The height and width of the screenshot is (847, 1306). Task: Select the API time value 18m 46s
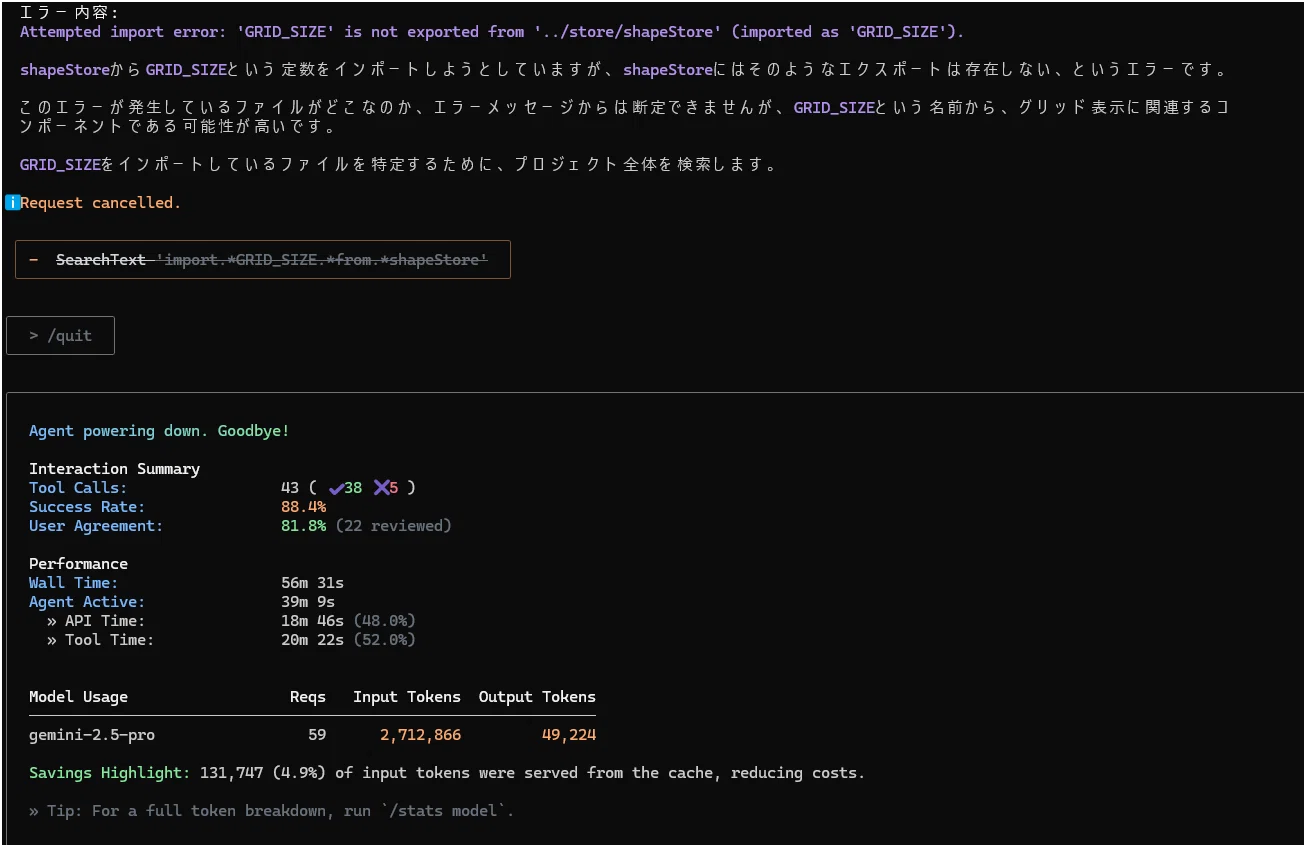pyautogui.click(x=312, y=621)
